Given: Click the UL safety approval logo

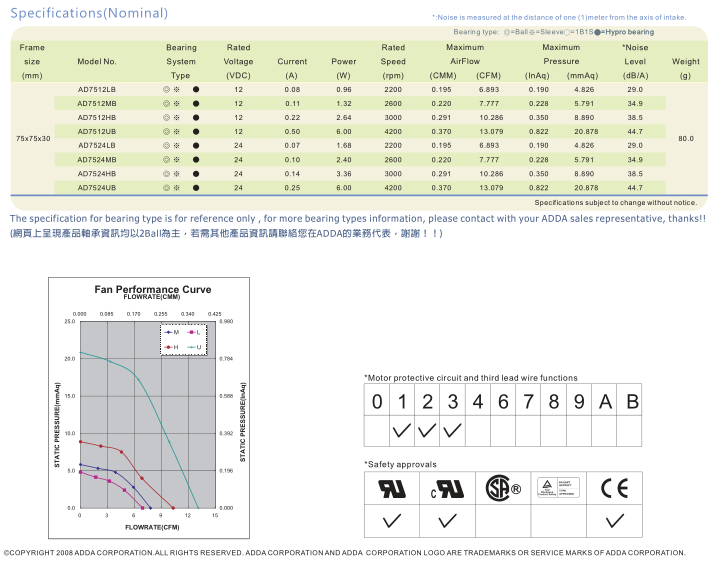Looking at the screenshot, I should click(x=391, y=488).
